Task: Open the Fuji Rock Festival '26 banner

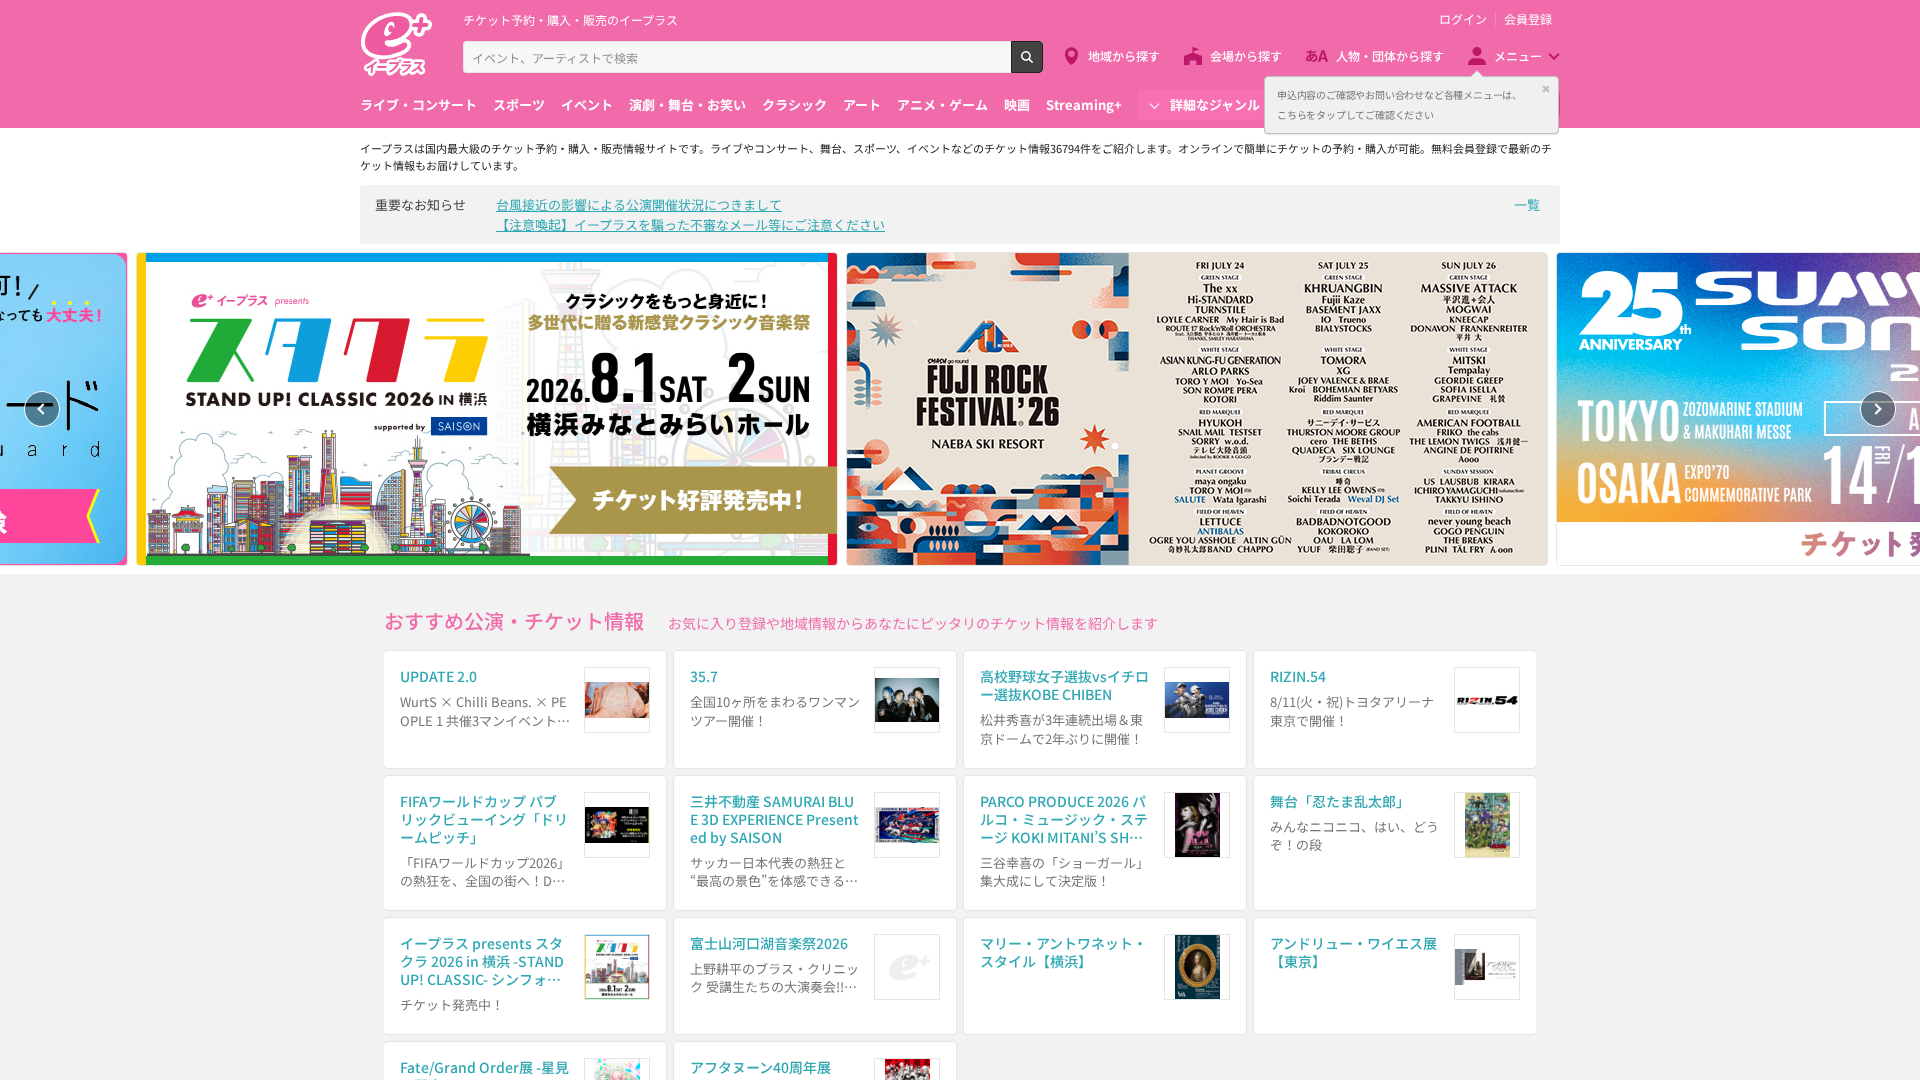Action: 1197,409
